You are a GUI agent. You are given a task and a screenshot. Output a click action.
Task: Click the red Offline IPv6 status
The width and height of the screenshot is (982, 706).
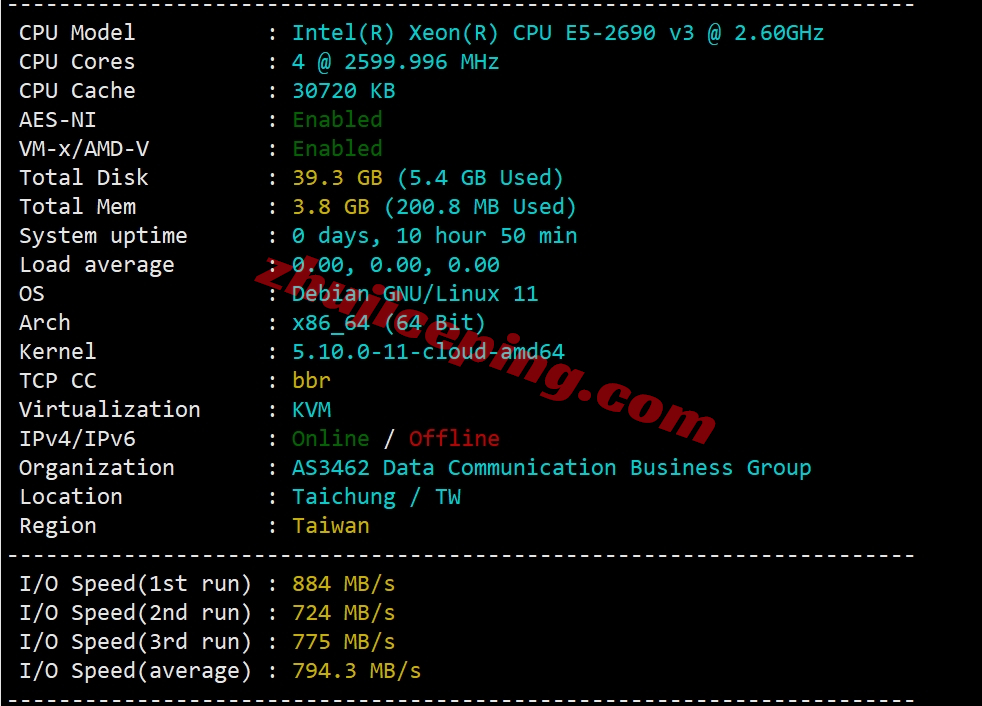[454, 439]
